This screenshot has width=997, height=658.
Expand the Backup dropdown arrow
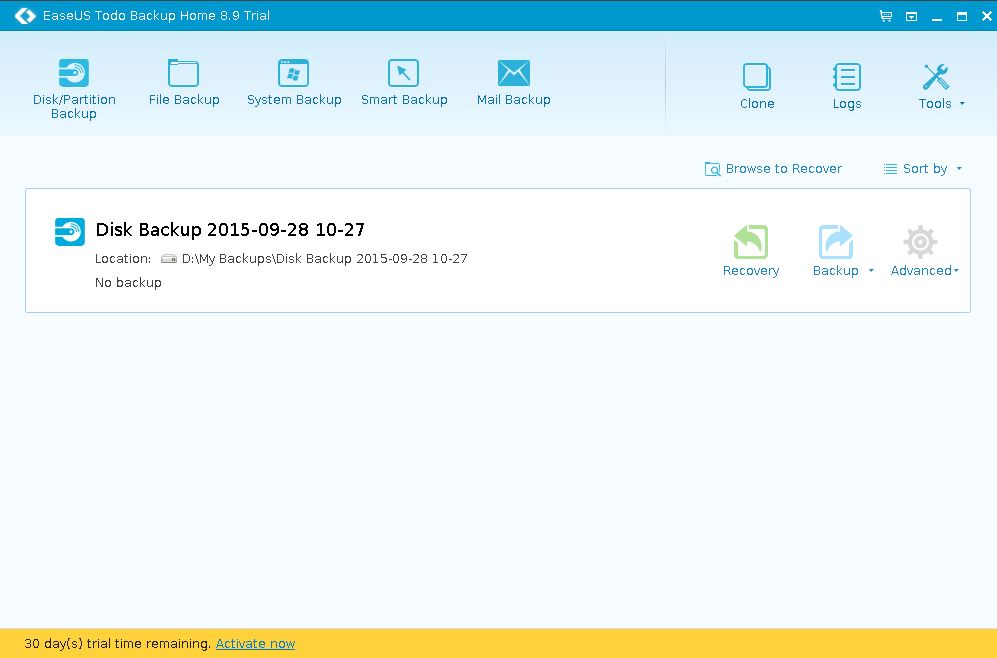[871, 271]
